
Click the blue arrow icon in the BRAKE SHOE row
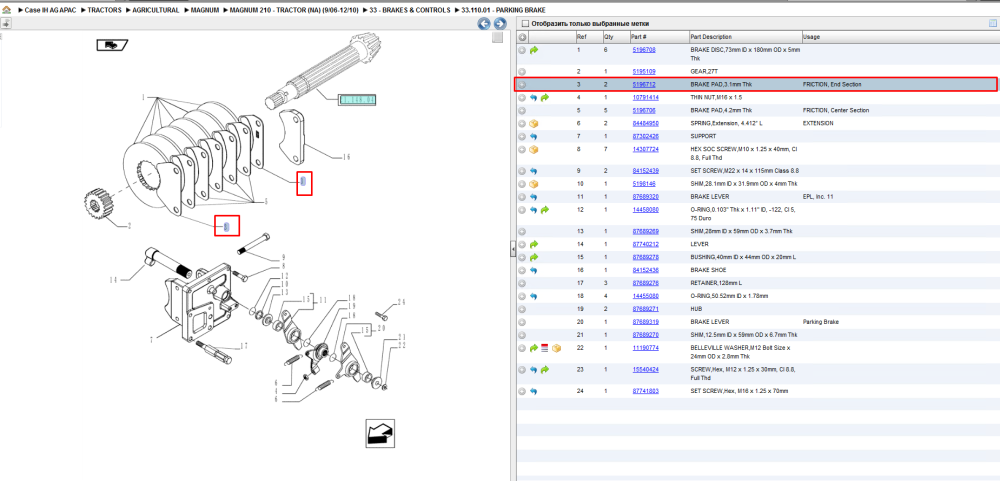point(534,270)
